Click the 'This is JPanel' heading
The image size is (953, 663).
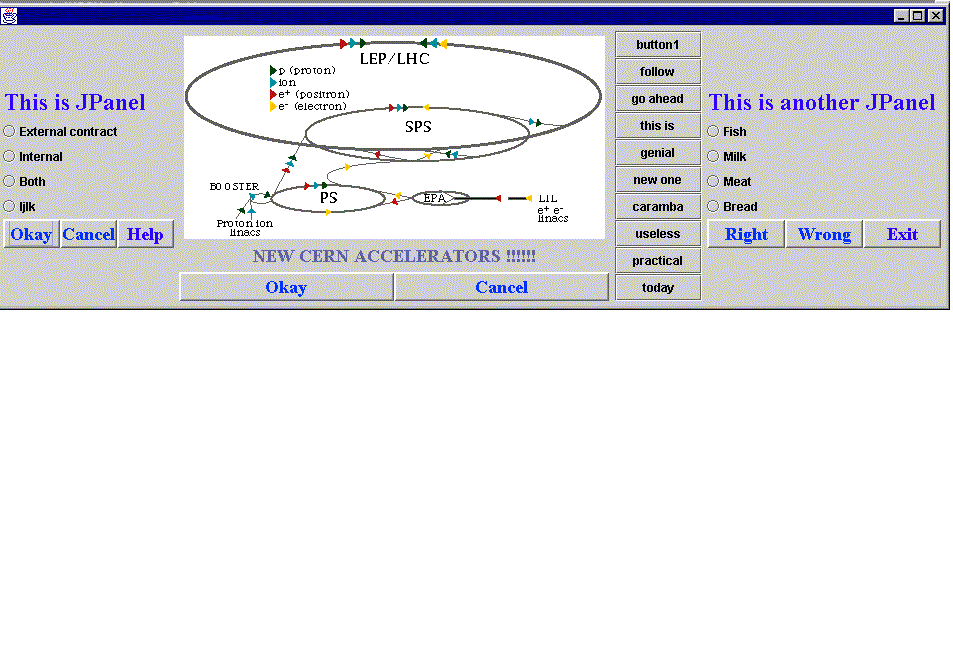tap(75, 102)
